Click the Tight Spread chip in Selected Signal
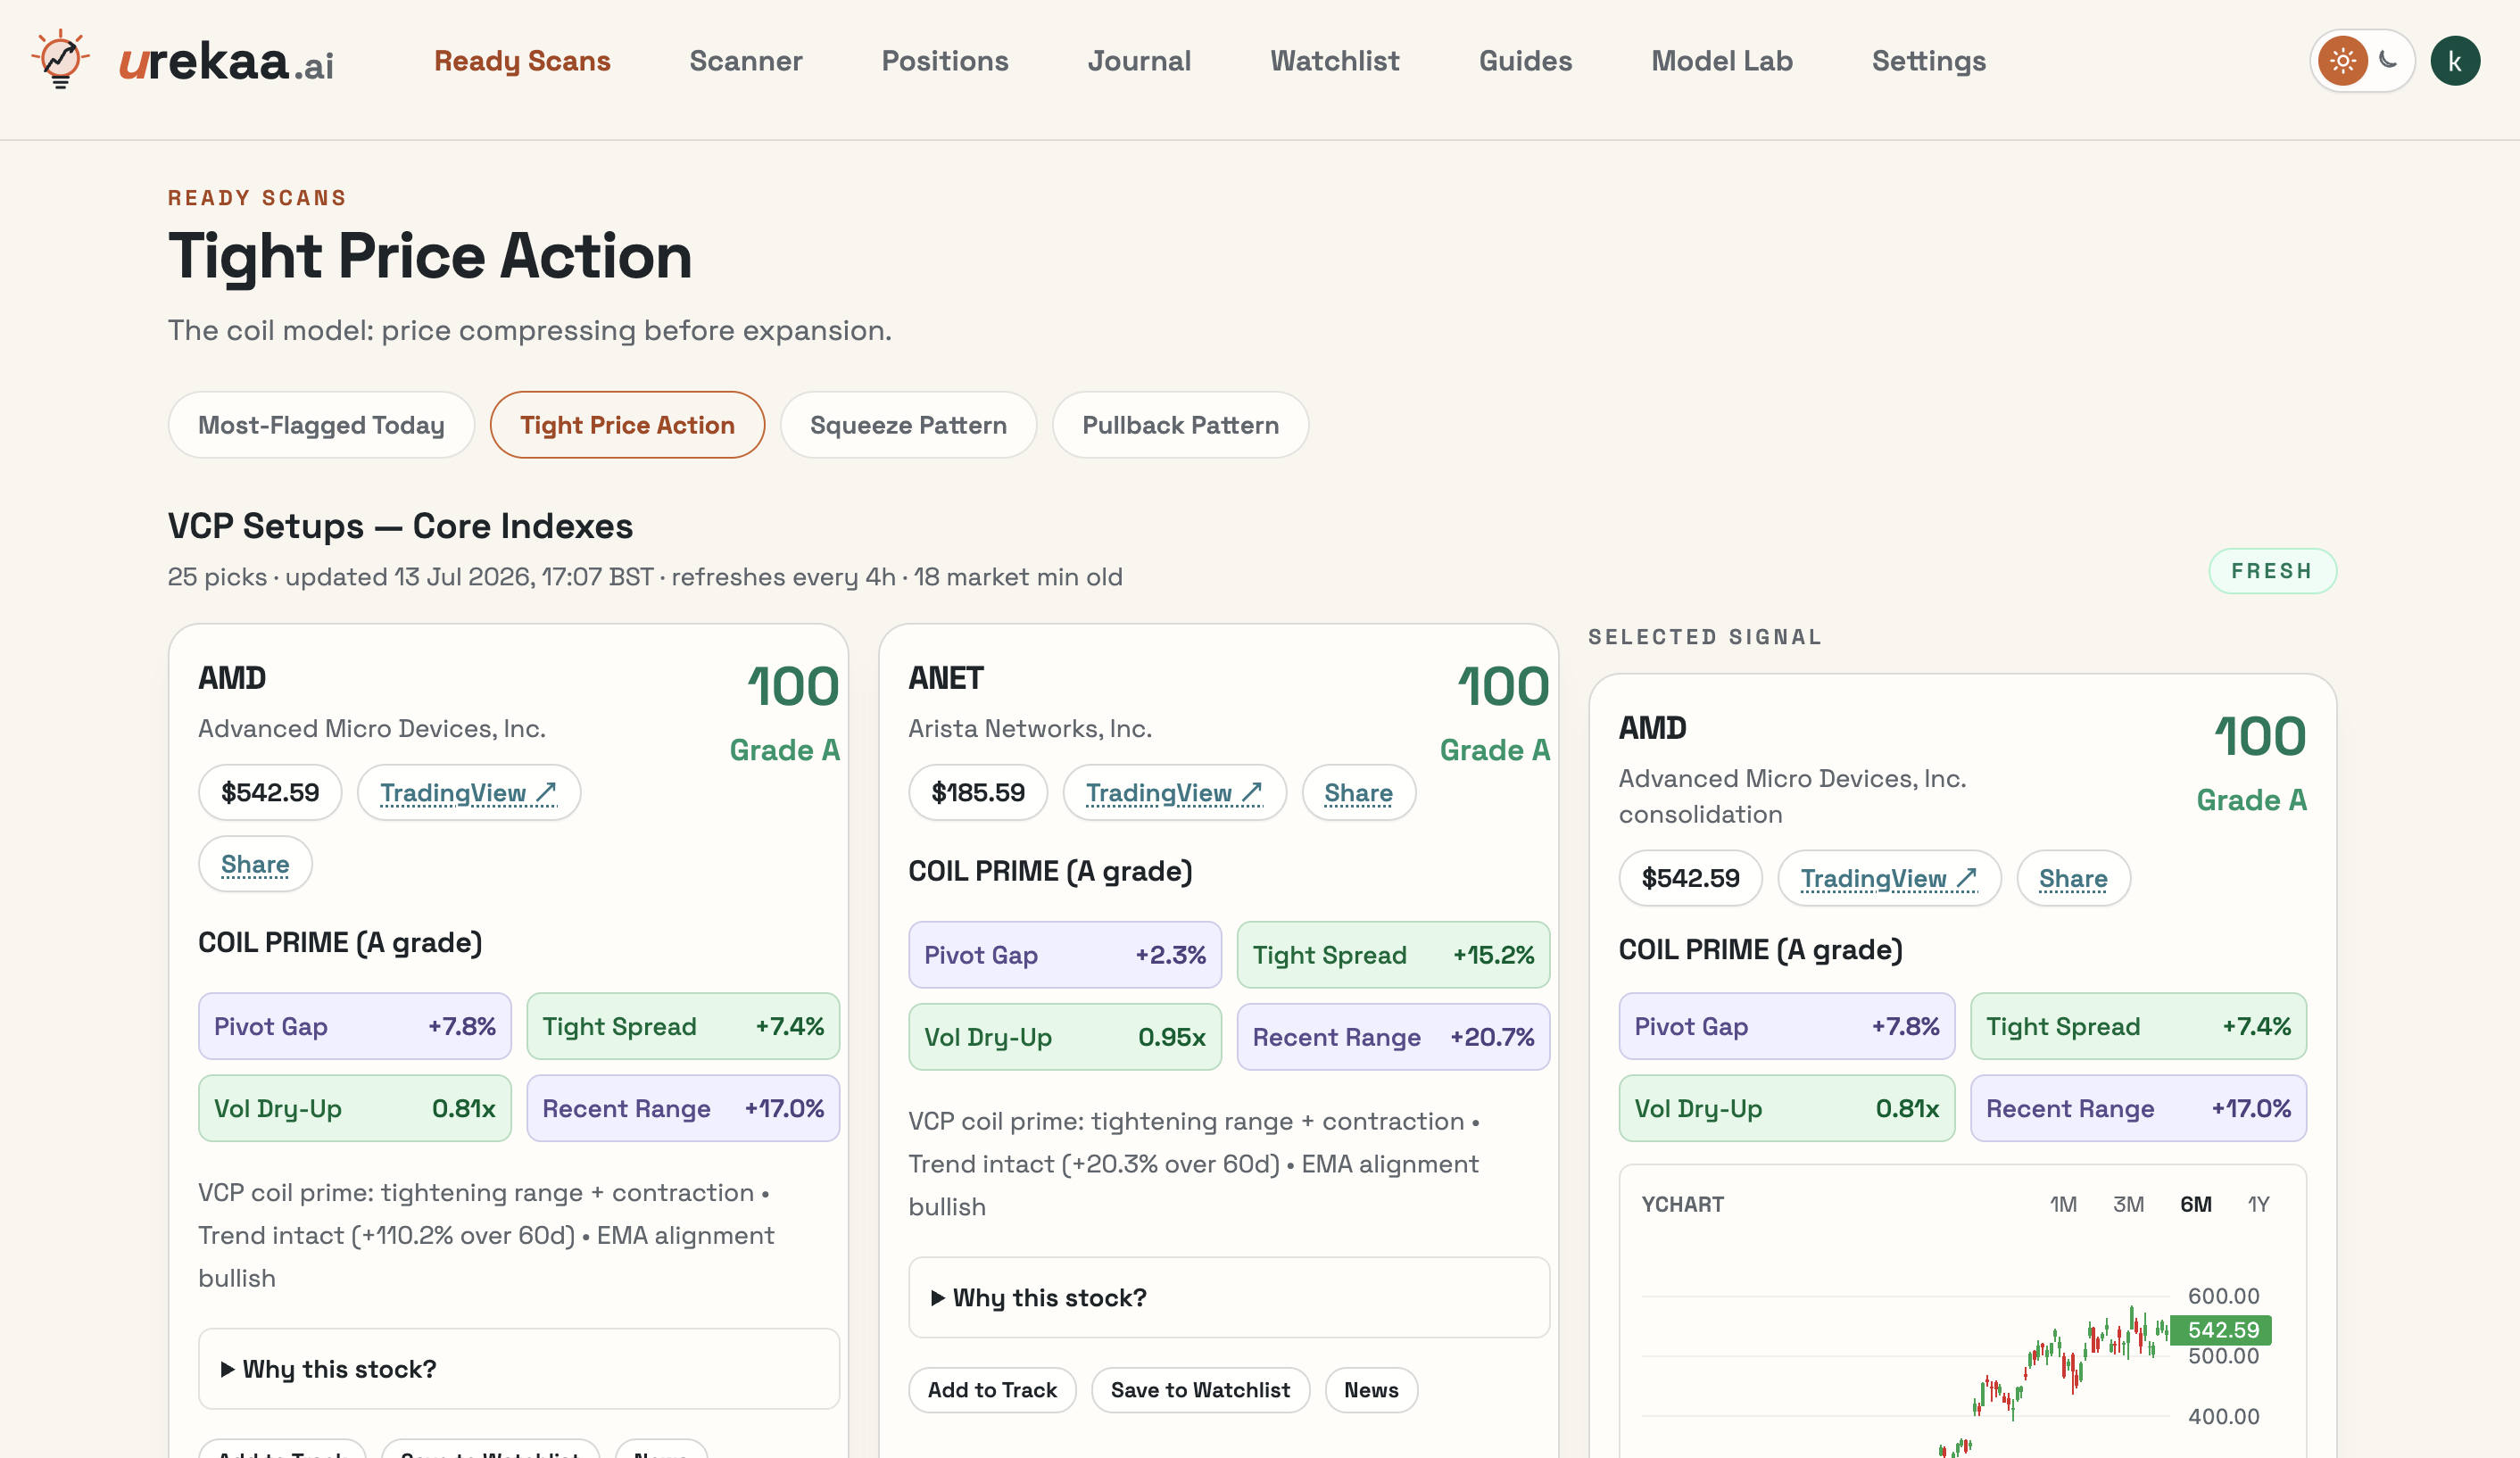Screen dimensions: 2520x1458 [x=2138, y=1026]
